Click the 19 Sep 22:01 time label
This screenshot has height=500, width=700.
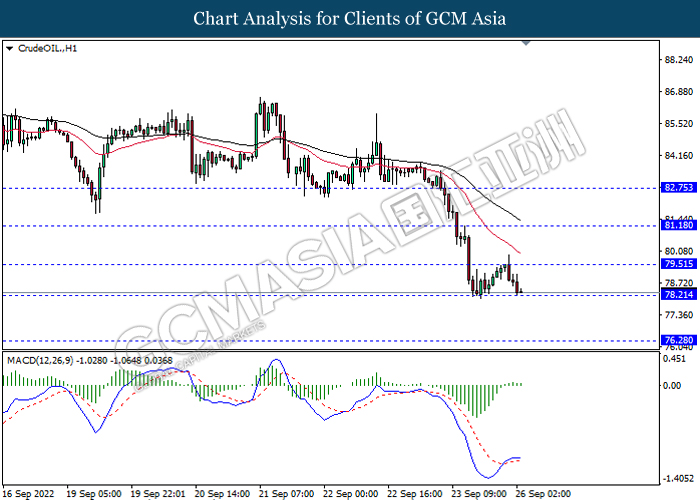158,494
